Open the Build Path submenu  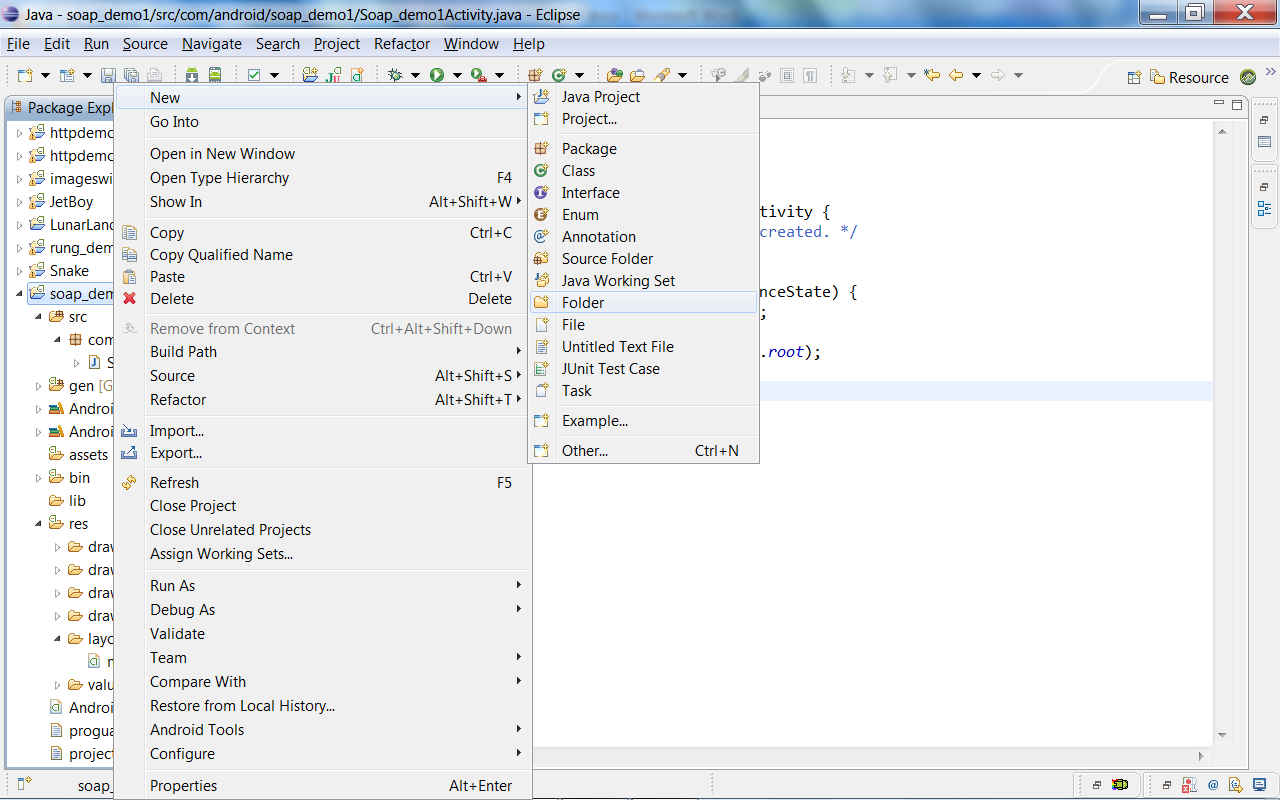(x=322, y=352)
